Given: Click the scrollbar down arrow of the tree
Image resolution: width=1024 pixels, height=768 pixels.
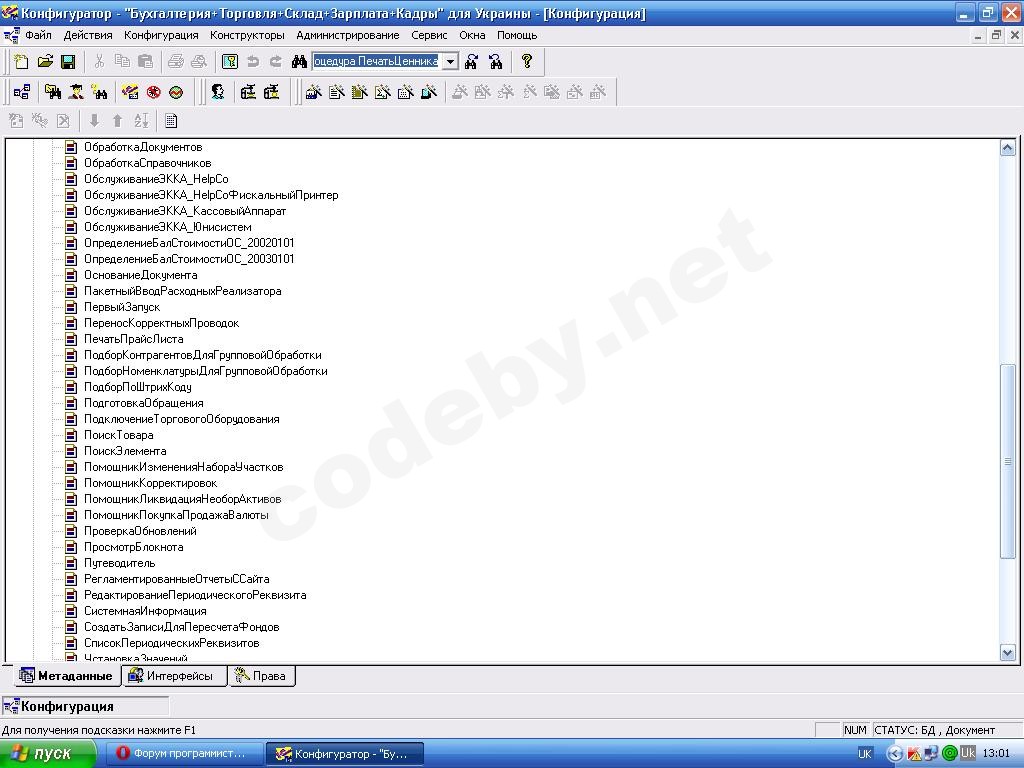Looking at the screenshot, I should pyautogui.click(x=1007, y=652).
